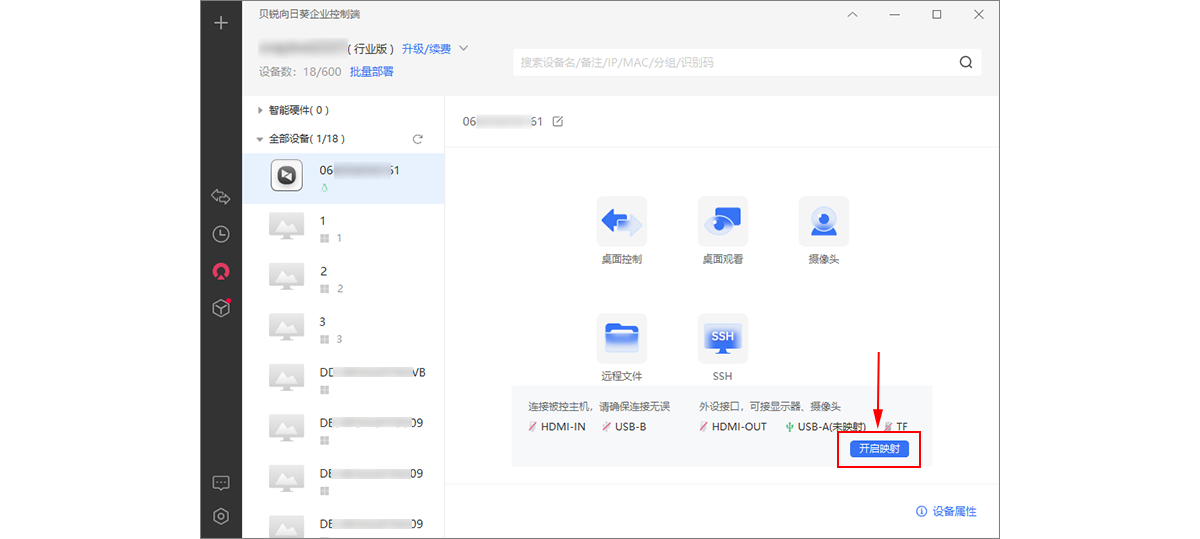Viewport: 1200px width, 539px height.
Task: Expand the 智能硬件 group
Action: point(261,110)
